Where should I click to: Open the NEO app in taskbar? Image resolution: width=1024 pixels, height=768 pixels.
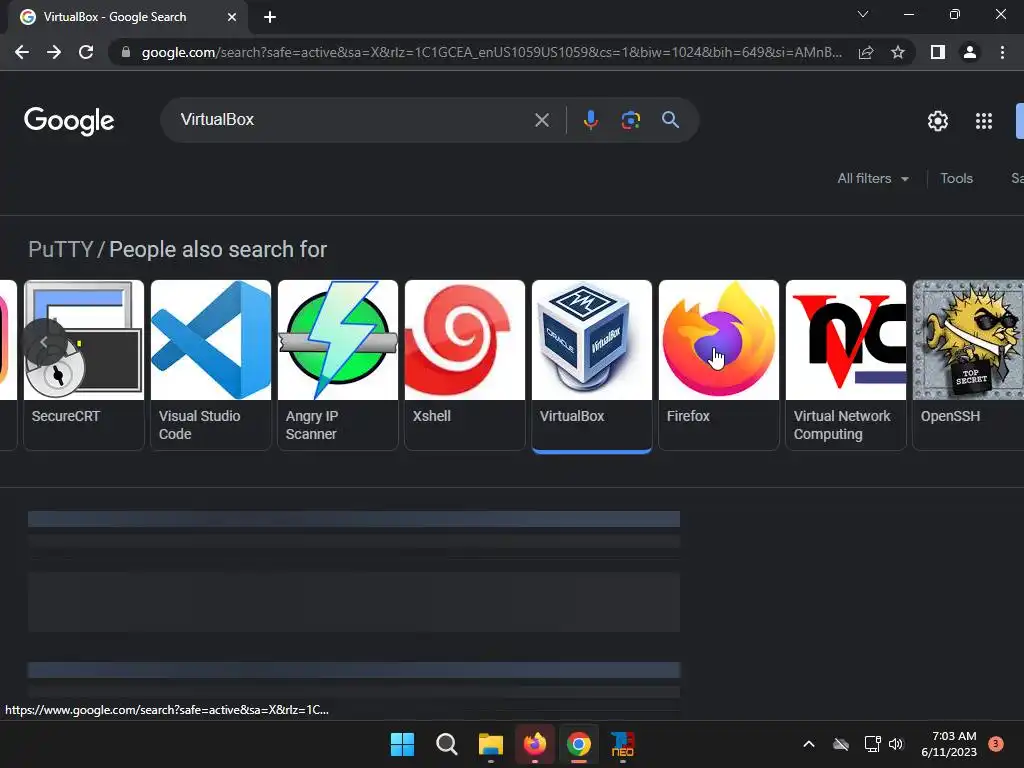pos(622,744)
